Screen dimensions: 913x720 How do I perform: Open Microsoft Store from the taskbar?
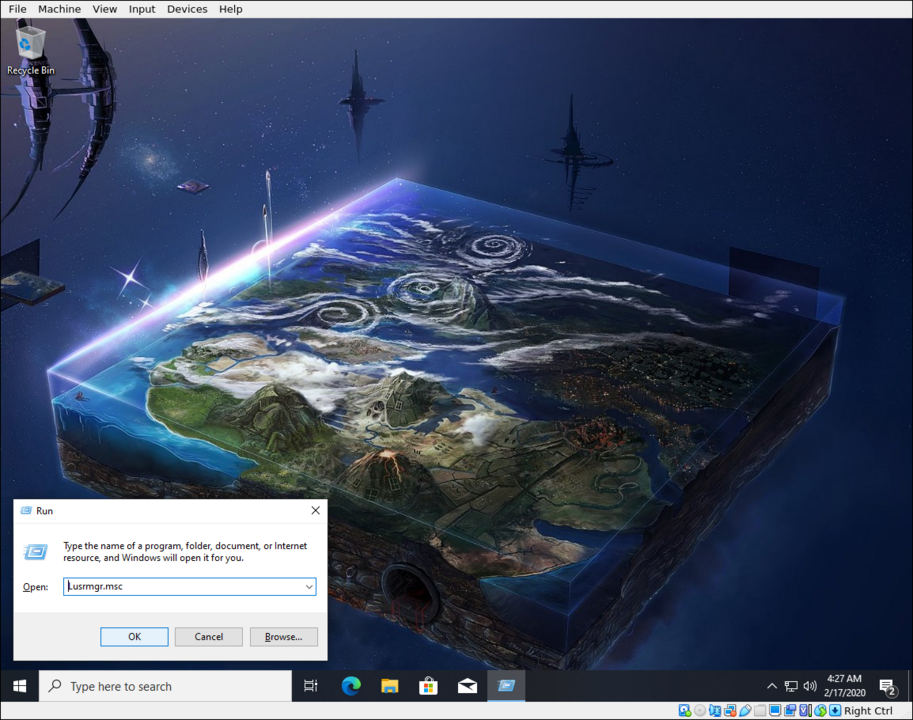coord(429,686)
